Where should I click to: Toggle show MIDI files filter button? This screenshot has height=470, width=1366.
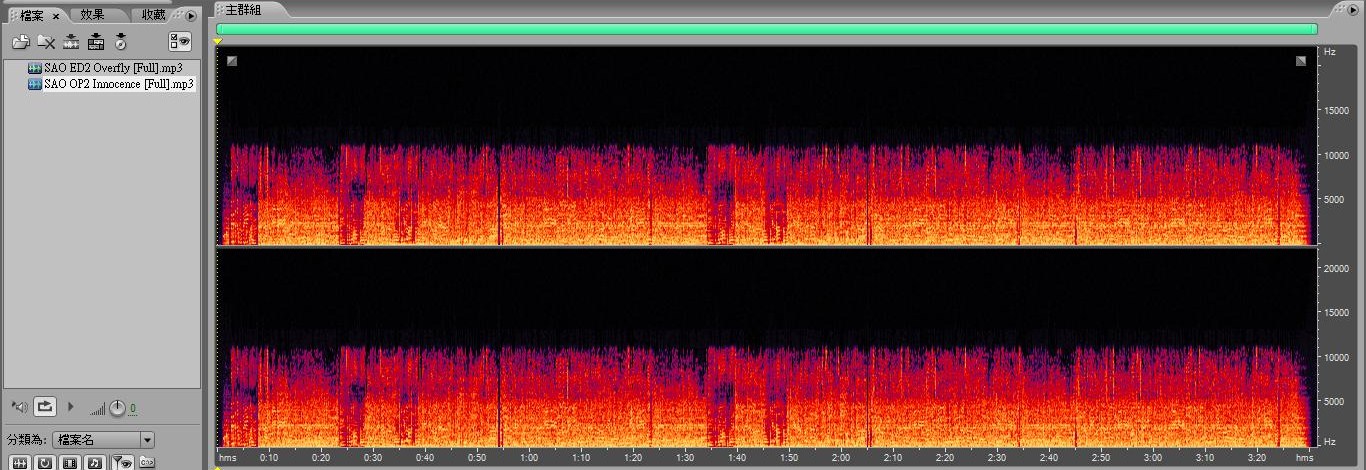[x=94, y=462]
